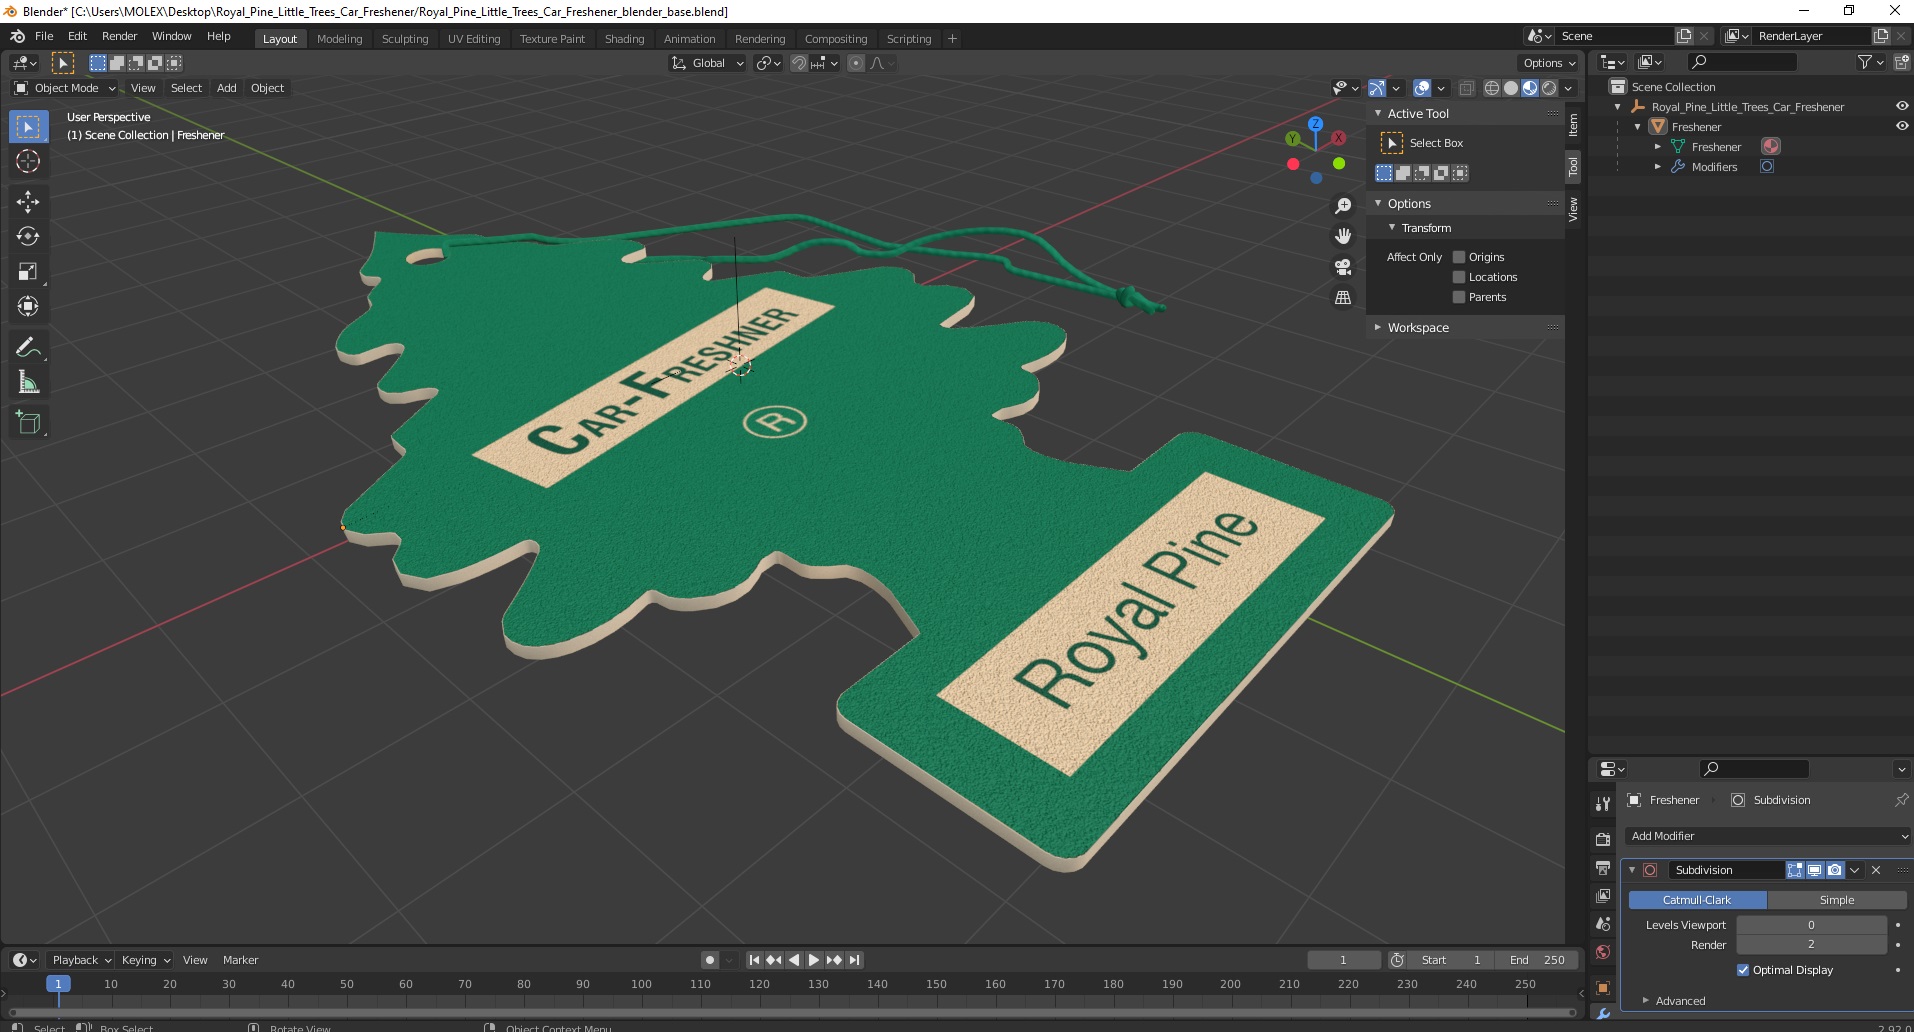The height and width of the screenshot is (1032, 1914).
Task: Switch to the Shading workspace tab
Action: tap(624, 39)
